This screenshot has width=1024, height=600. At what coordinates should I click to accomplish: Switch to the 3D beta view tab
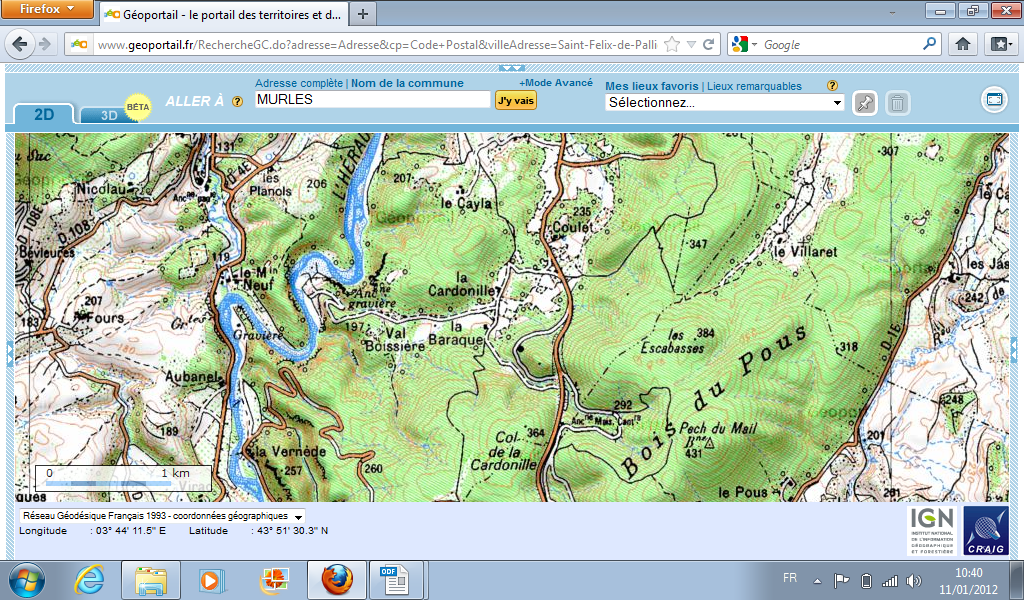pos(108,115)
